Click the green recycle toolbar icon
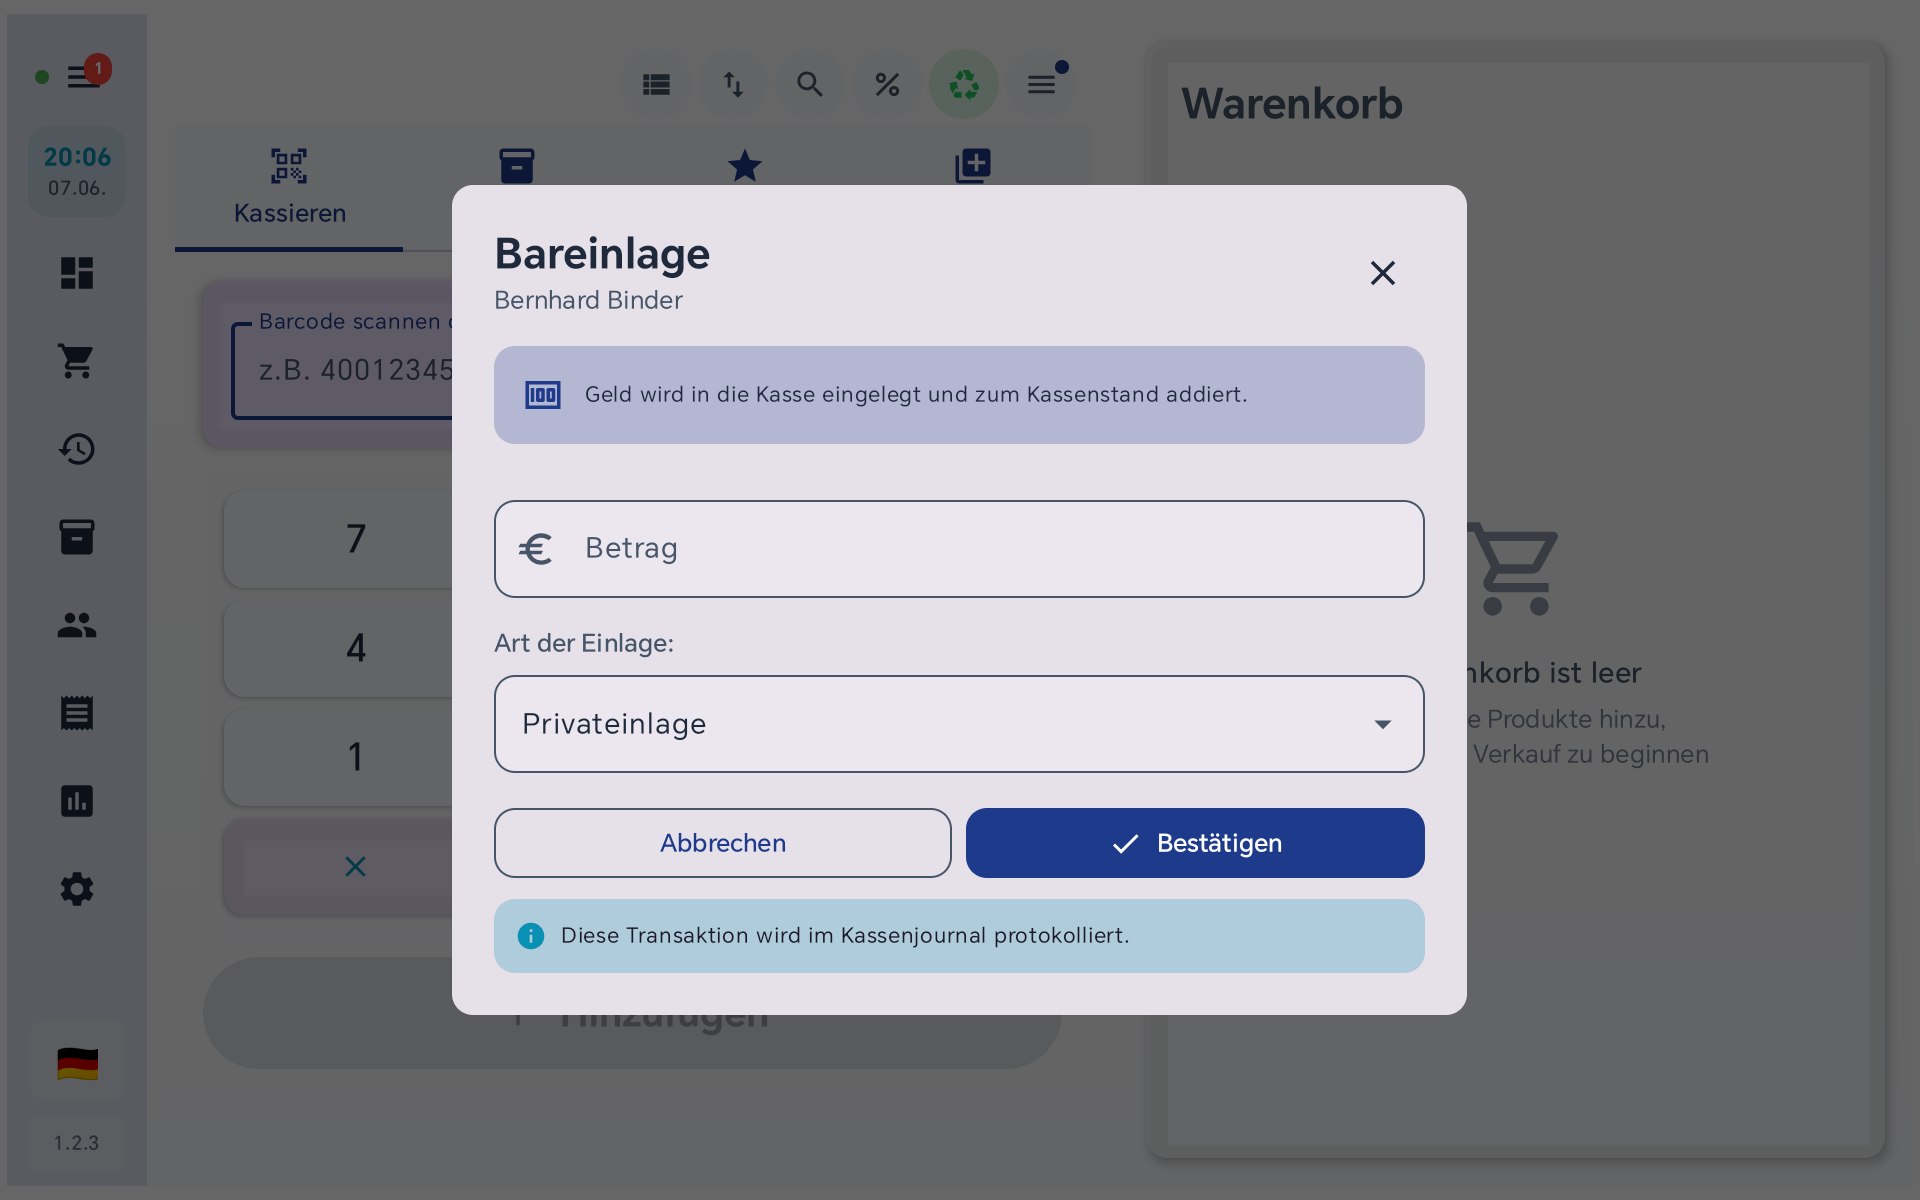Viewport: 1920px width, 1200px height. click(964, 85)
